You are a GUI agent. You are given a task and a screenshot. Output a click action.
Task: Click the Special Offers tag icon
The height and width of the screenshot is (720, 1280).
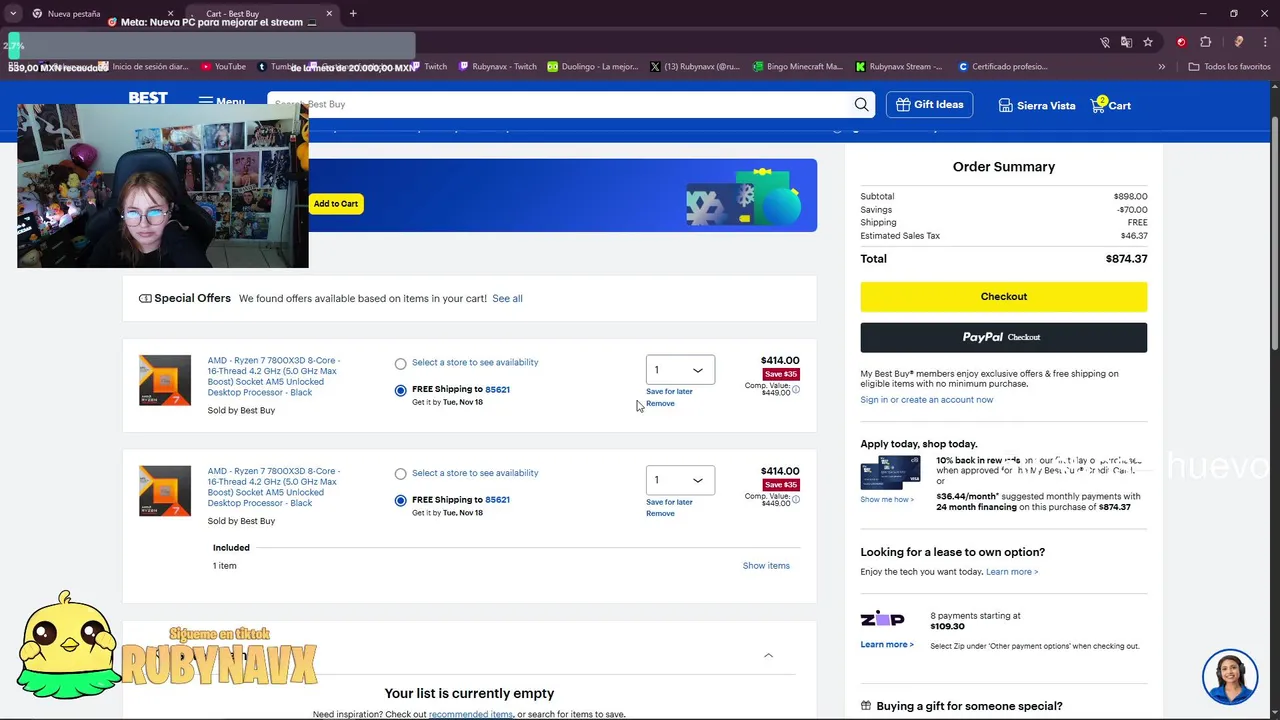[x=145, y=298]
